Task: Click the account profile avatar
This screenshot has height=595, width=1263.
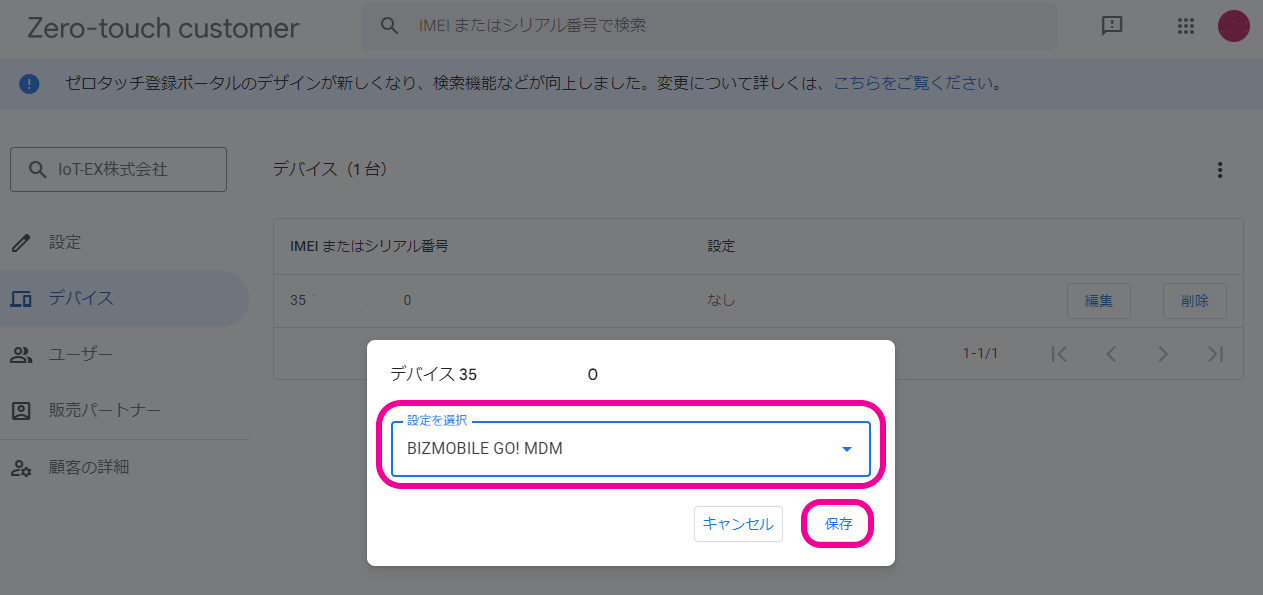Action: [x=1233, y=26]
